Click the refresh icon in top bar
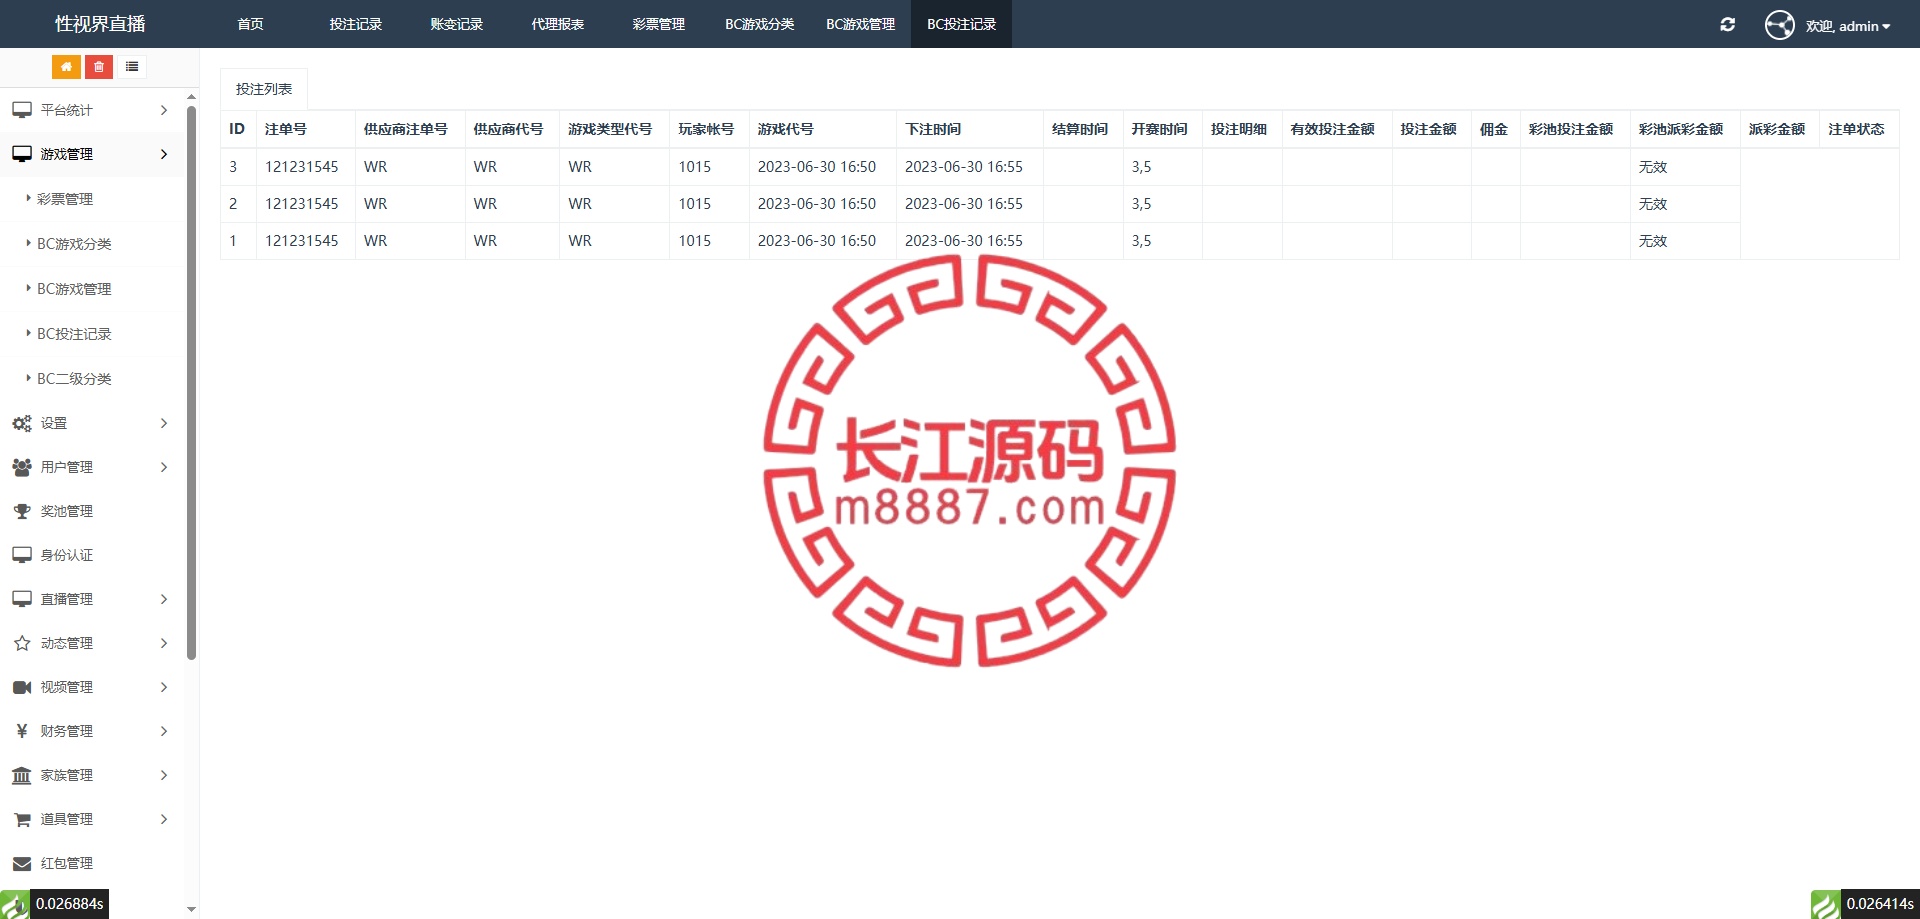 coord(1727,25)
